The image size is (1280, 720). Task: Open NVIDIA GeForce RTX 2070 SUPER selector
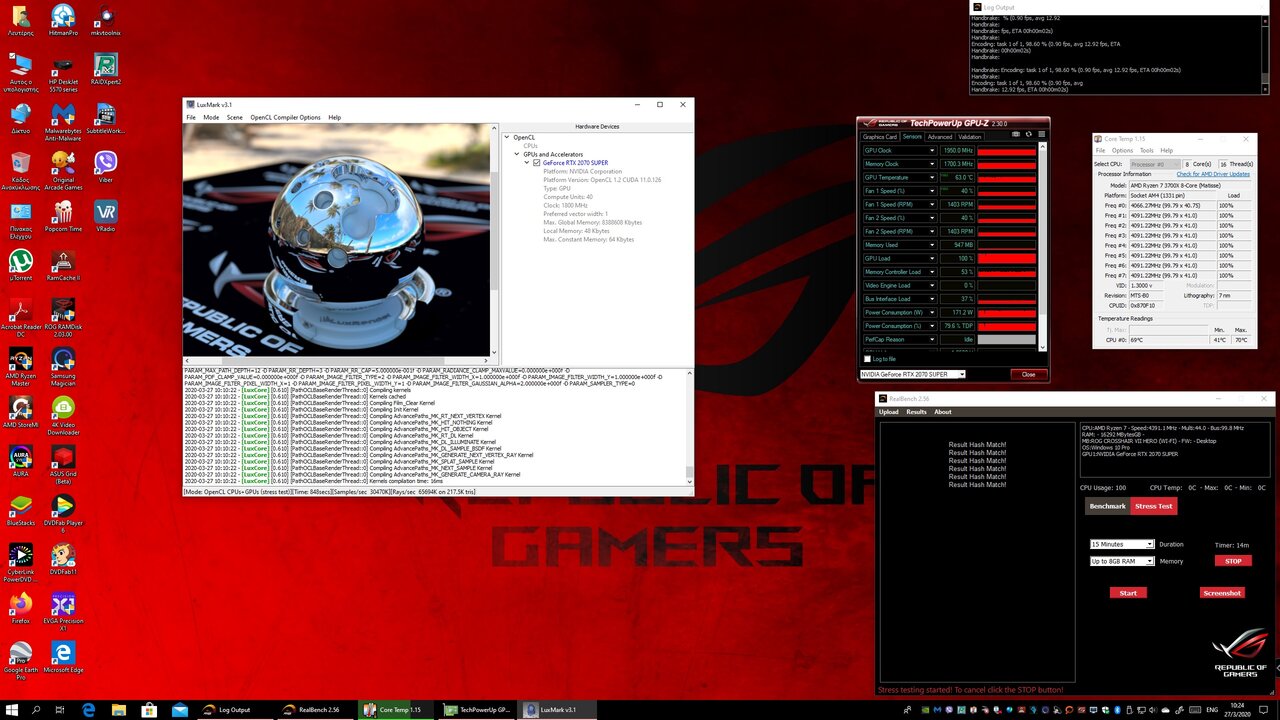[x=913, y=374]
